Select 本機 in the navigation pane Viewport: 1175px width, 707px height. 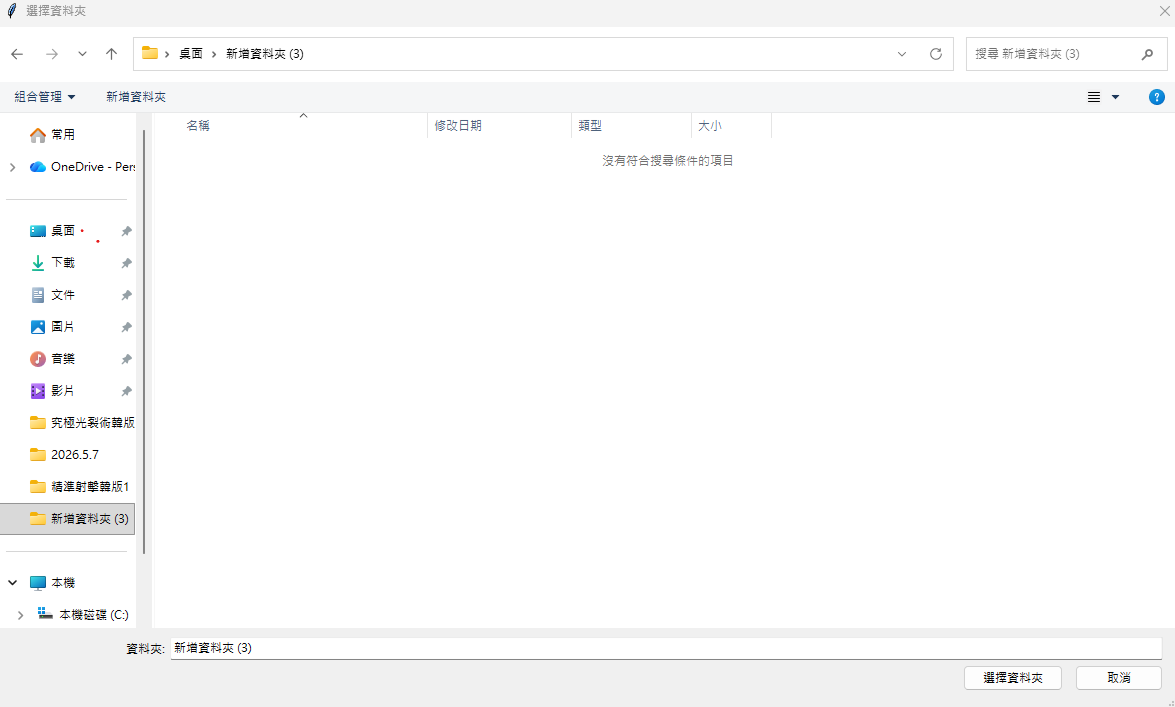click(x=63, y=583)
